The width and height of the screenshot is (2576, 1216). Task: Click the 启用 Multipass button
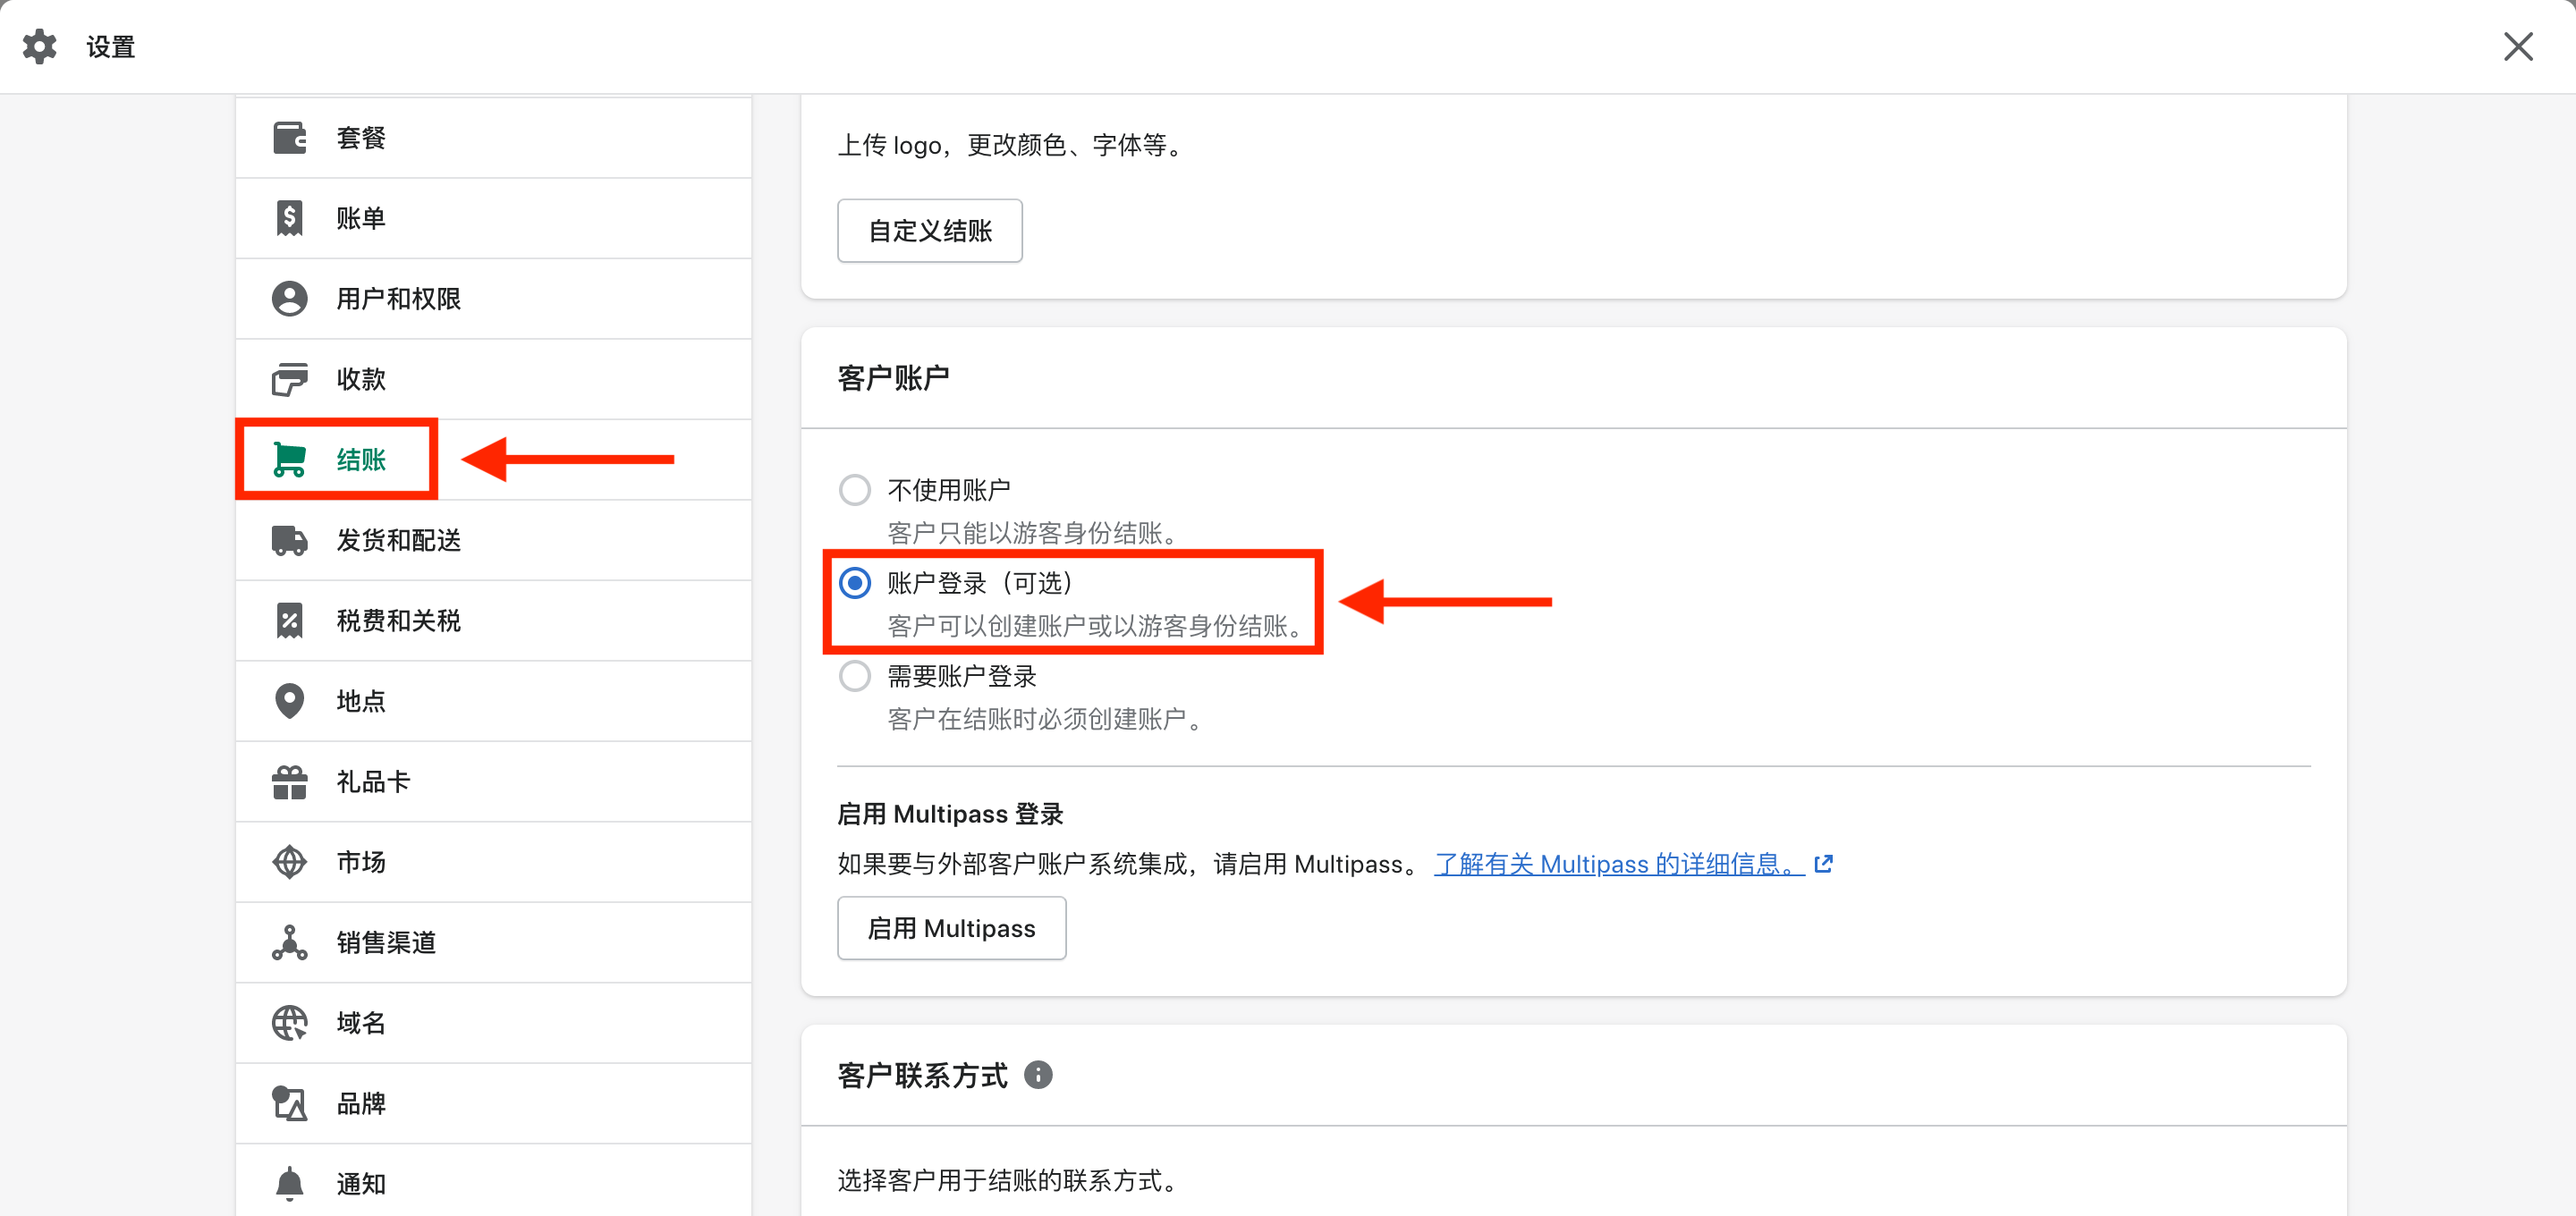click(x=950, y=928)
